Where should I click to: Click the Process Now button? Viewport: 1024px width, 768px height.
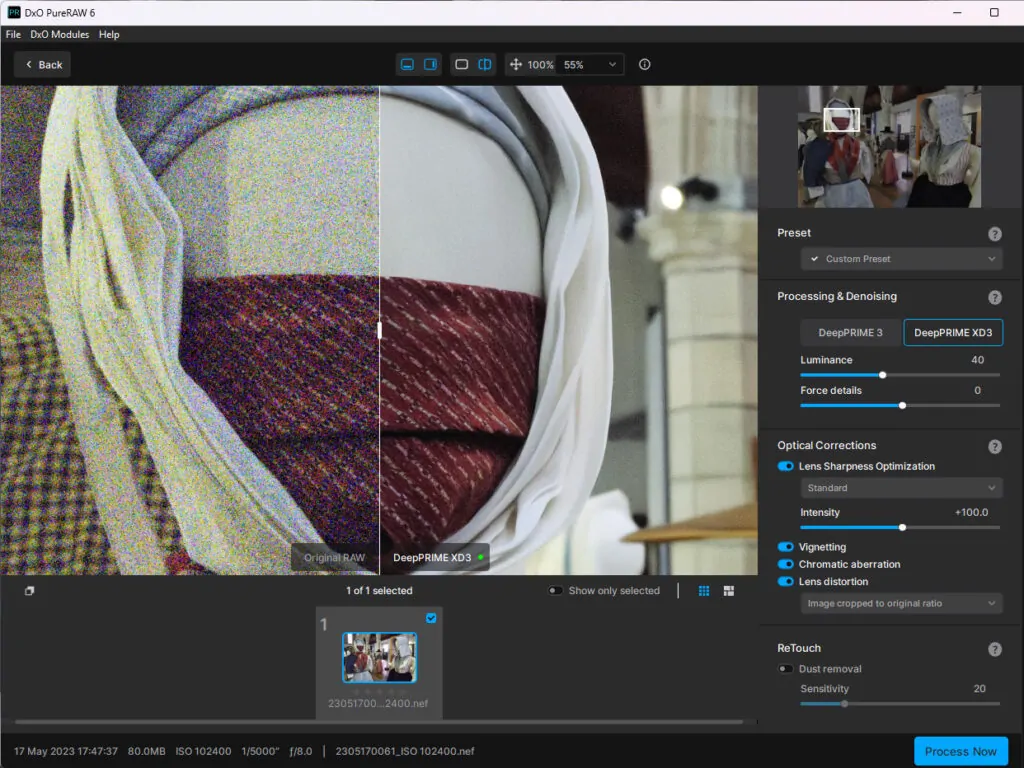pyautogui.click(x=960, y=751)
